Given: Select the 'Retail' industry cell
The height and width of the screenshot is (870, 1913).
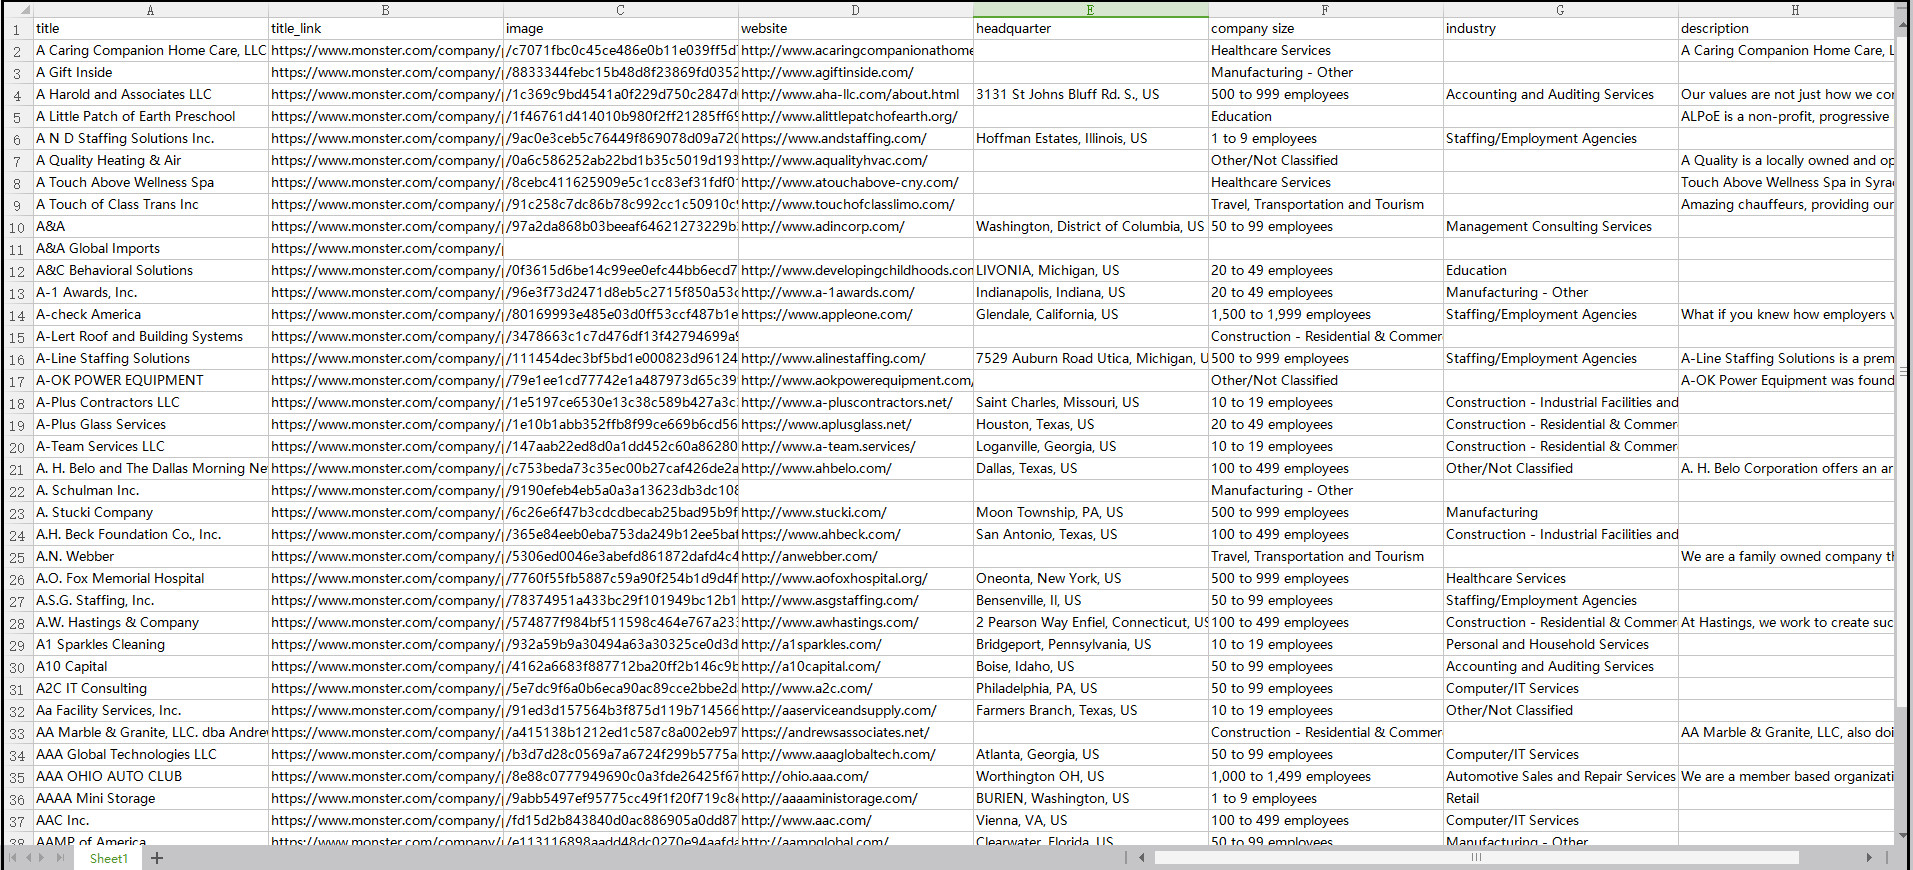Looking at the screenshot, I should pyautogui.click(x=1560, y=799).
